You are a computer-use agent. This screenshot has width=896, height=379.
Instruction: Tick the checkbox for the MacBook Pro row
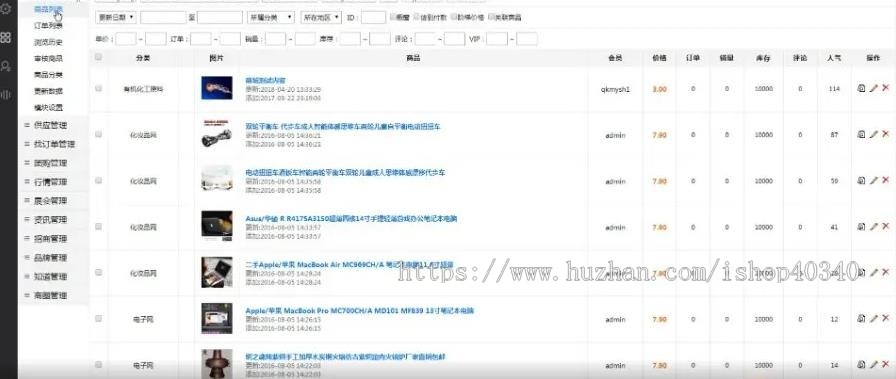pos(98,318)
